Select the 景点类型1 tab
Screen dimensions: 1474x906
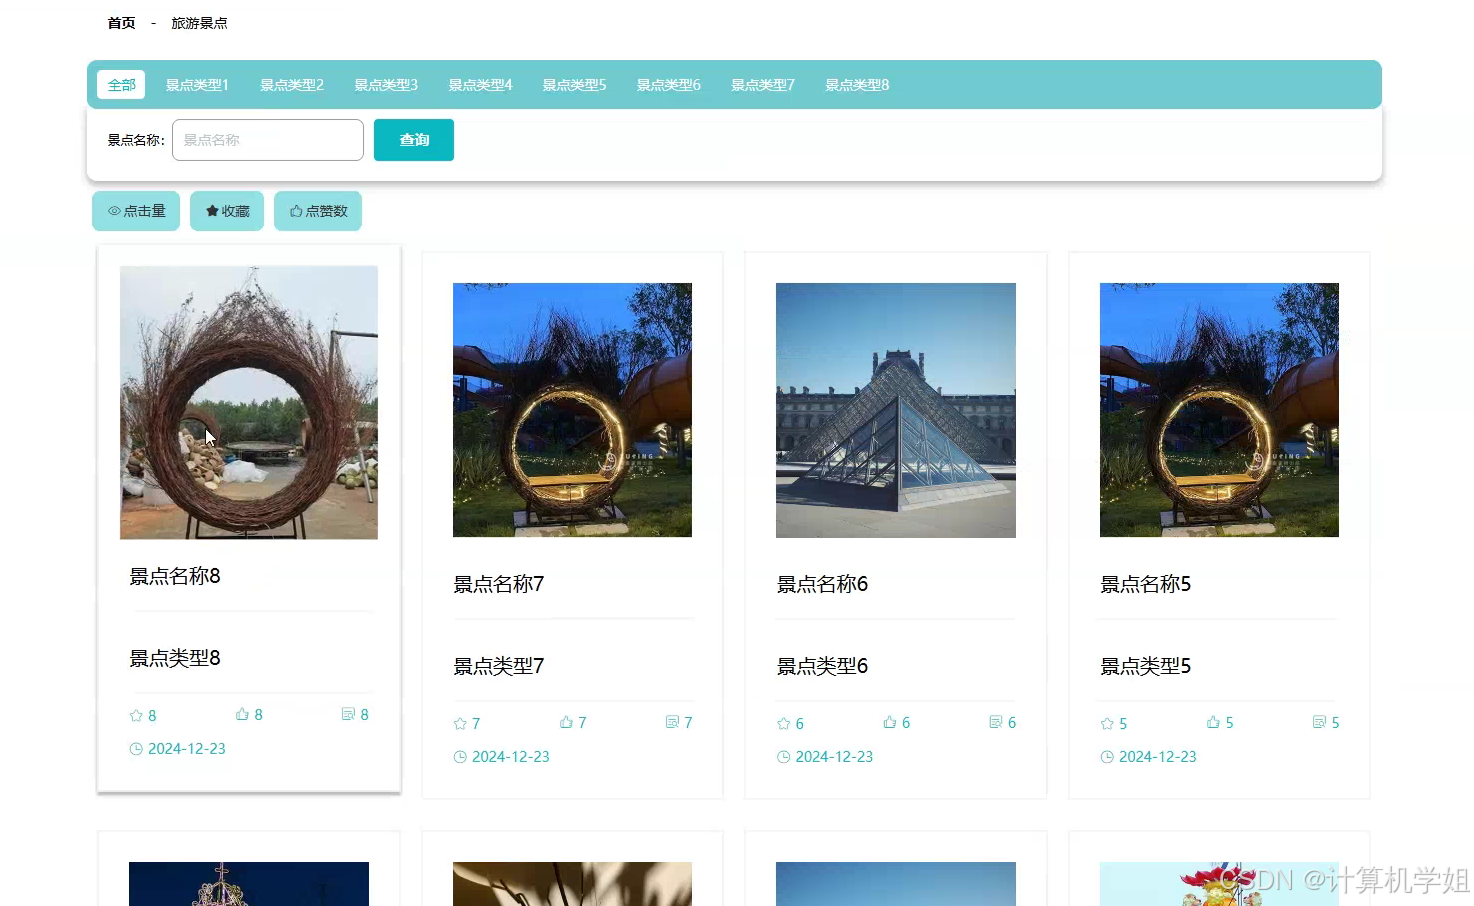(x=197, y=85)
